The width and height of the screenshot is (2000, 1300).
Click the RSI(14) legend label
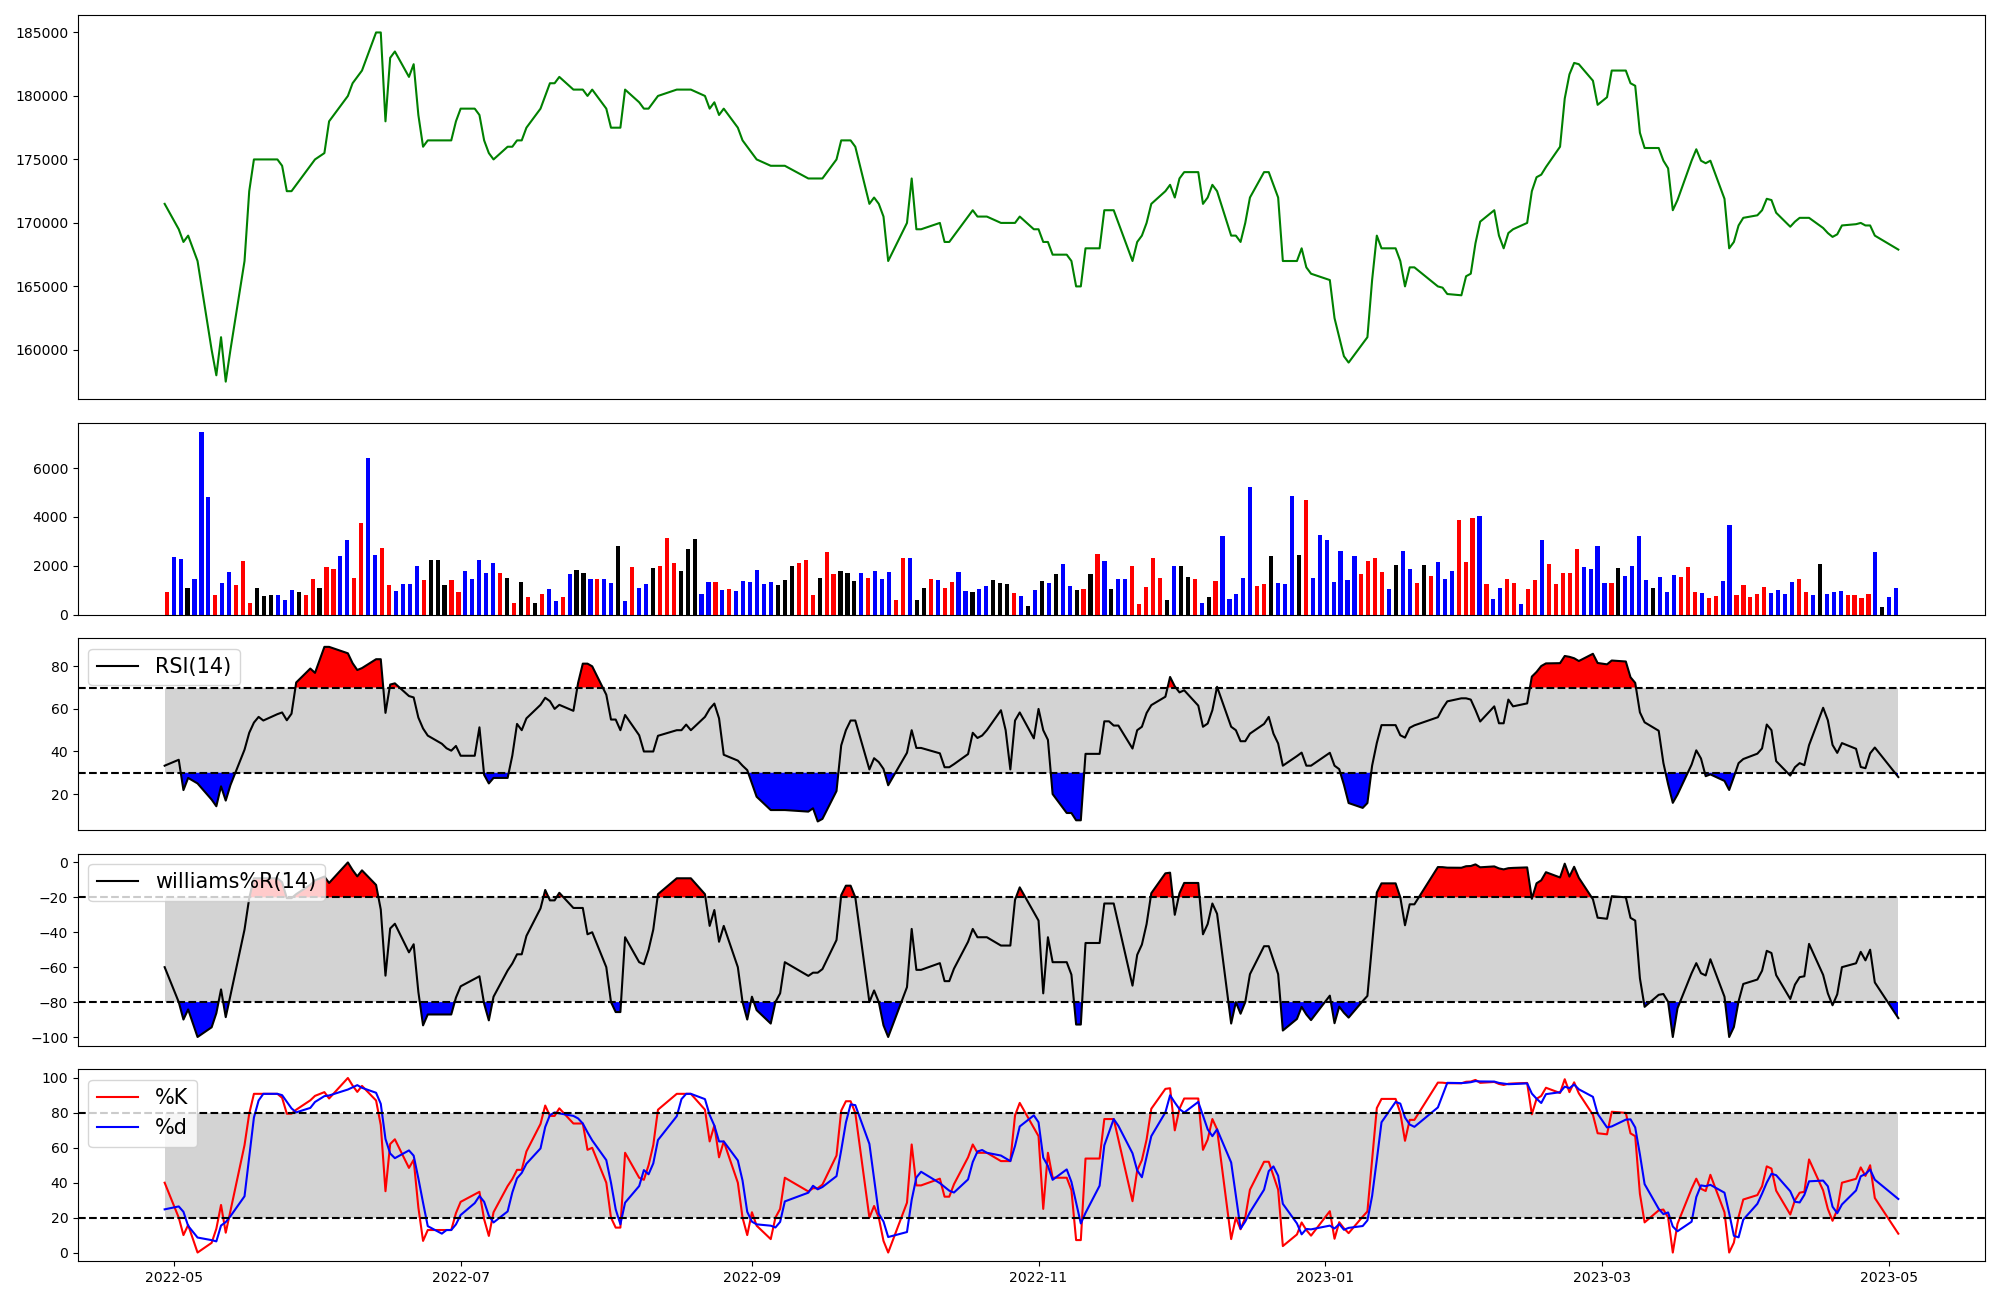pos(192,666)
